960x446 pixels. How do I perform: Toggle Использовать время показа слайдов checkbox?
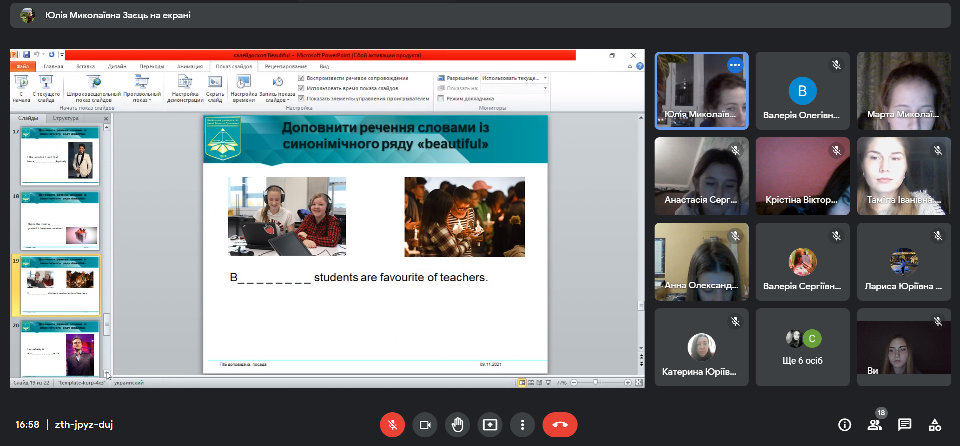(302, 88)
